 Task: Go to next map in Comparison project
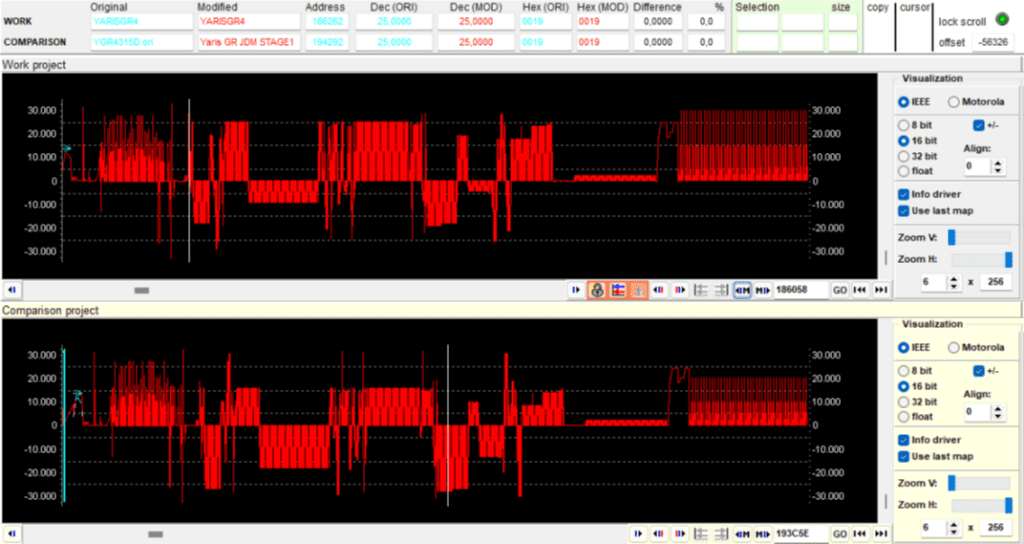click(762, 534)
